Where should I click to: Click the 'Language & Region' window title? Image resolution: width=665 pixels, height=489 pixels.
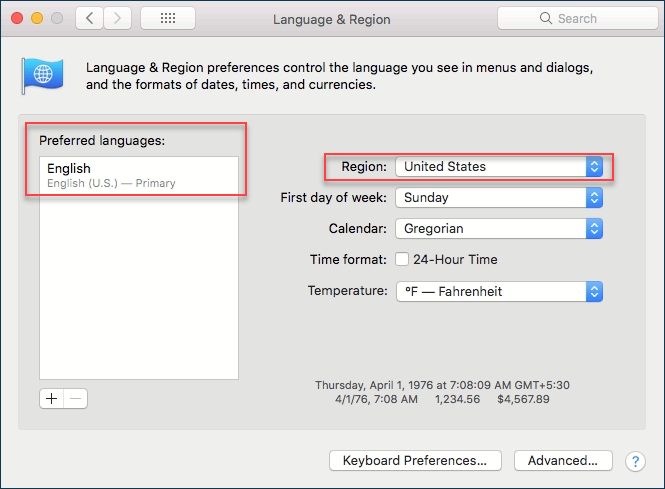click(332, 20)
